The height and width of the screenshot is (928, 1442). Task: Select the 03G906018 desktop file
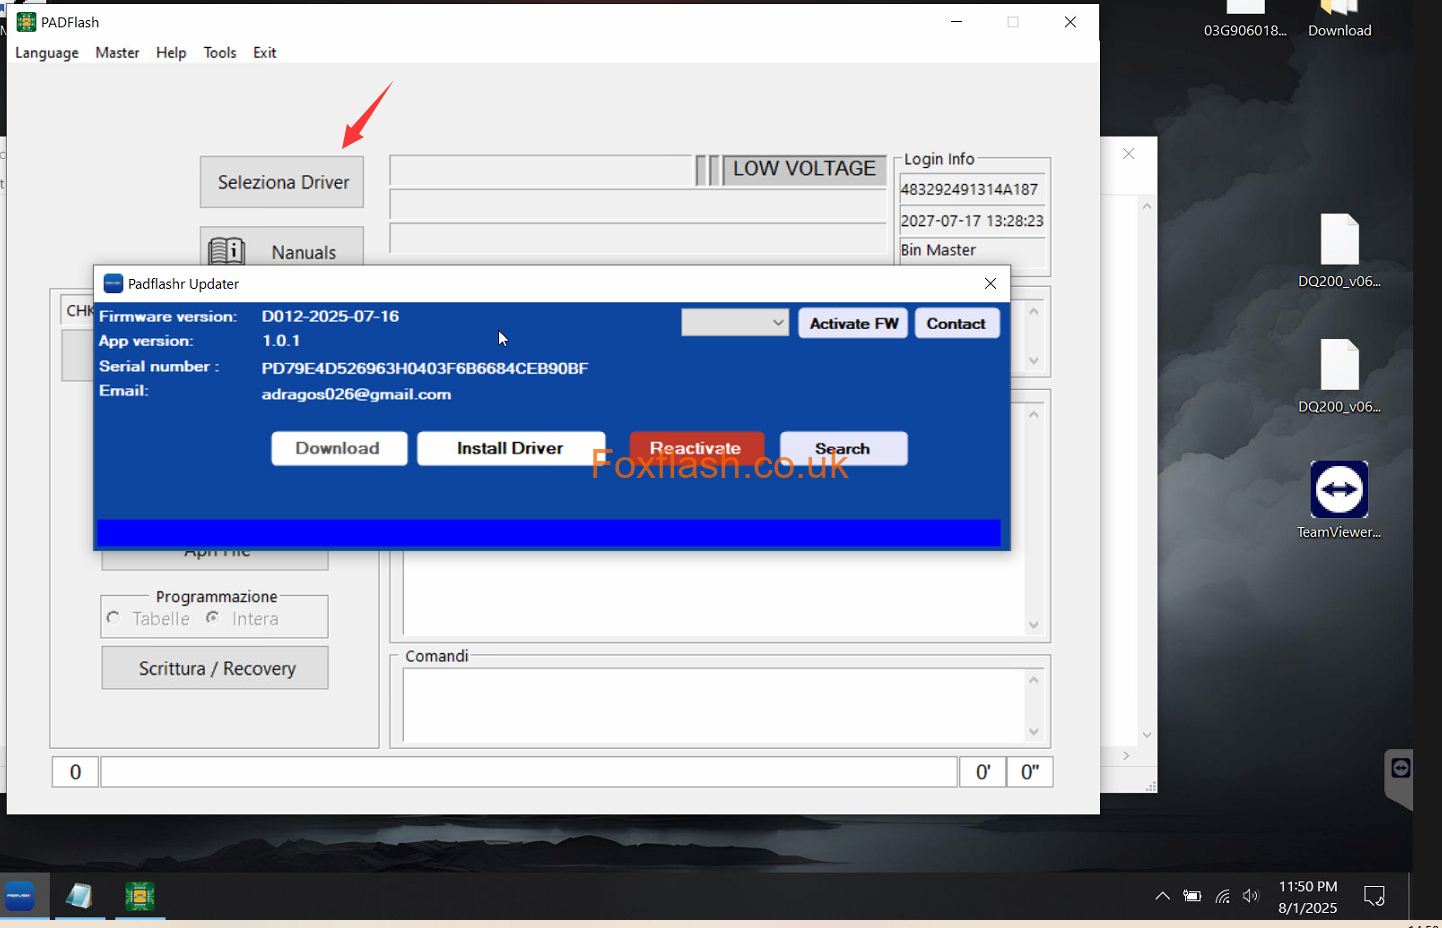[x=1245, y=20]
